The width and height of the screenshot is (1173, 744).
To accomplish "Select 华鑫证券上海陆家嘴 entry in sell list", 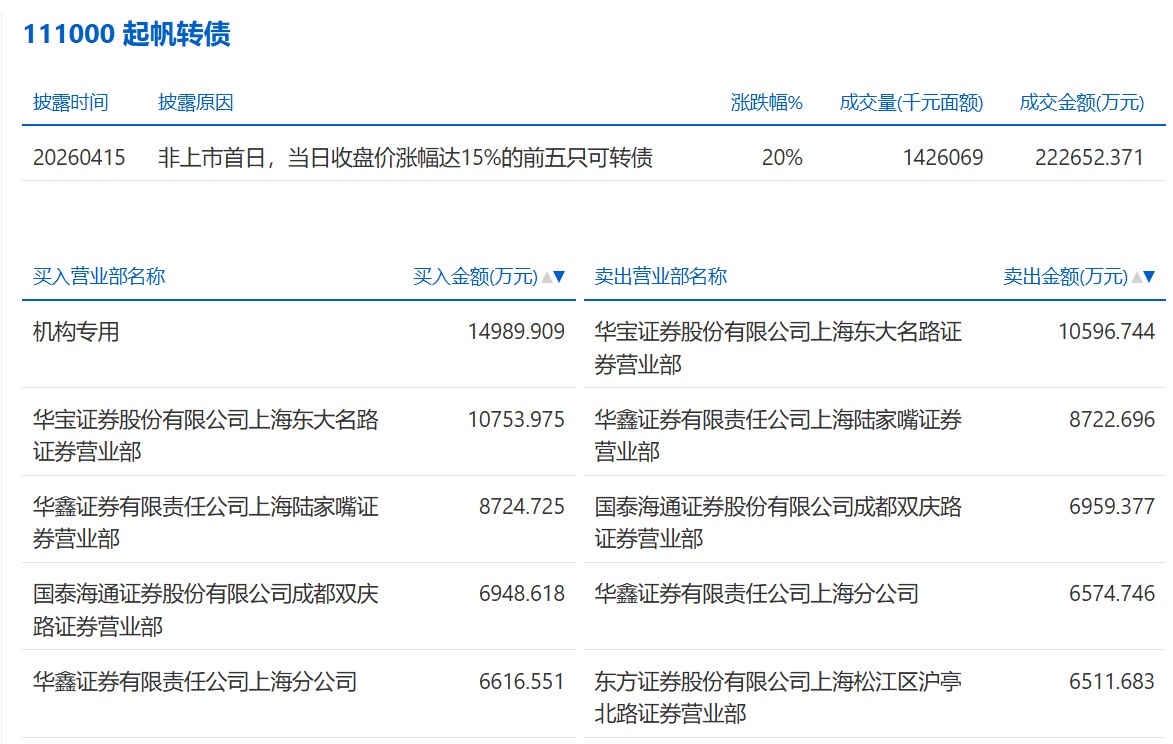I will (777, 435).
